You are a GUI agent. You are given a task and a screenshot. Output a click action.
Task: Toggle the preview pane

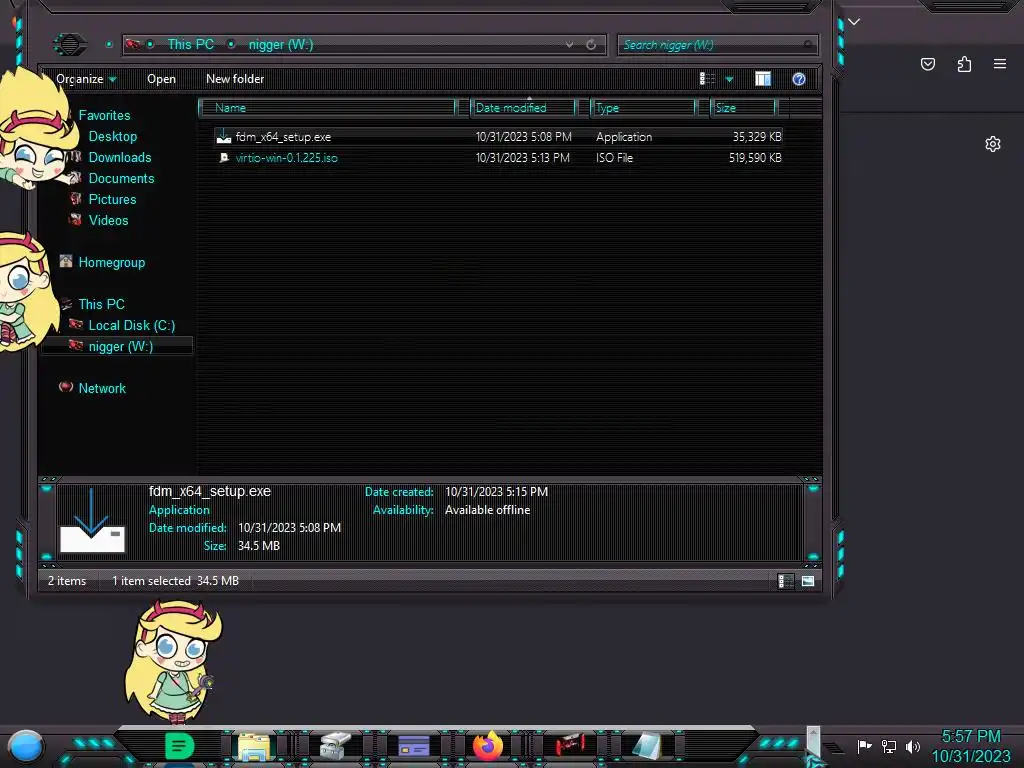763,79
